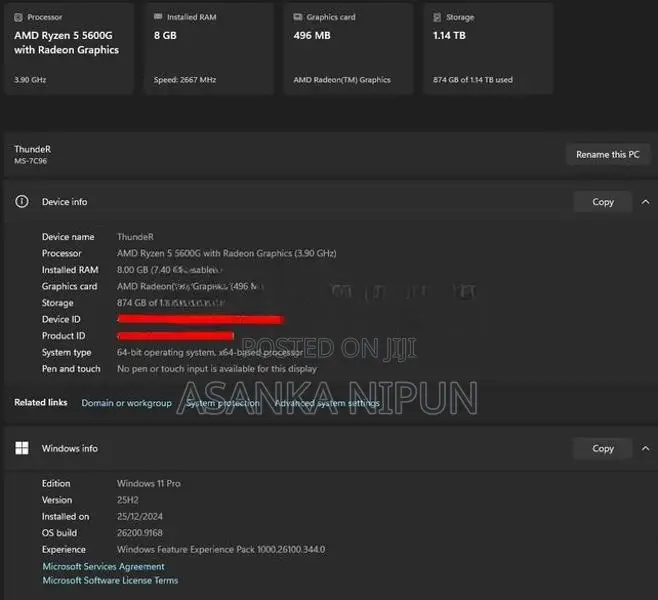This screenshot has width=658, height=600.
Task: Click the 8.00 GB Installed RAM value
Action: pyautogui.click(x=170, y=270)
